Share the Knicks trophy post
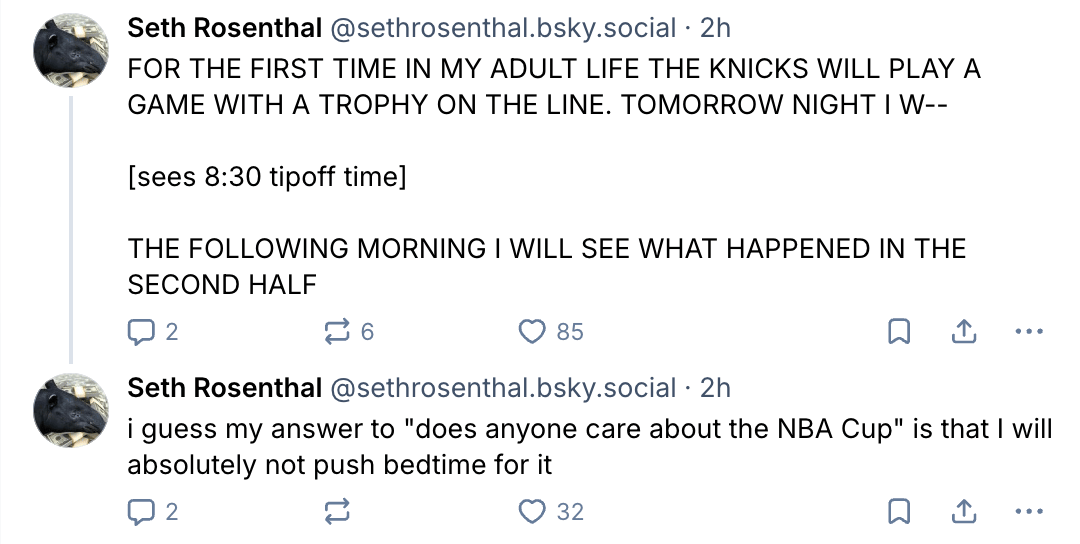The width and height of the screenshot is (1080, 544). point(964,332)
